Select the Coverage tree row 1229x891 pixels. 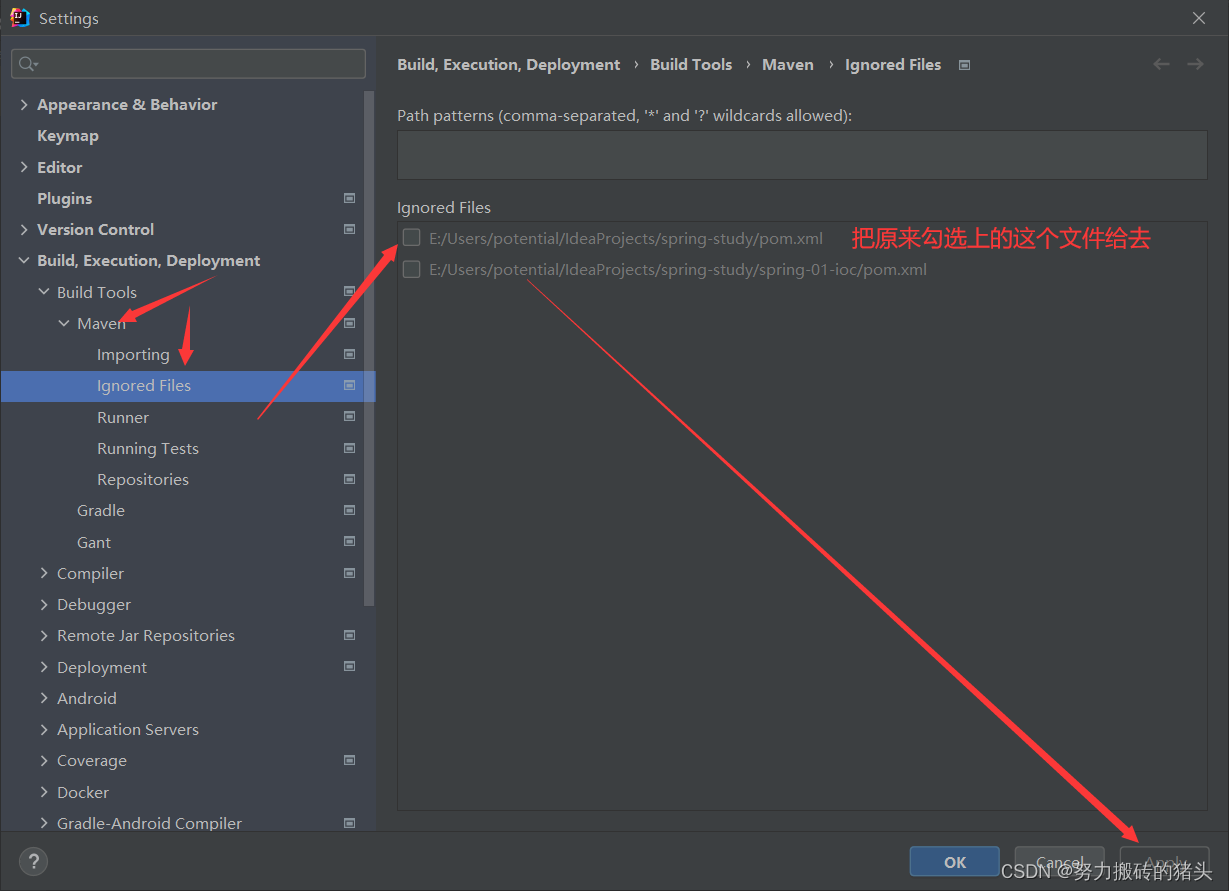point(187,760)
